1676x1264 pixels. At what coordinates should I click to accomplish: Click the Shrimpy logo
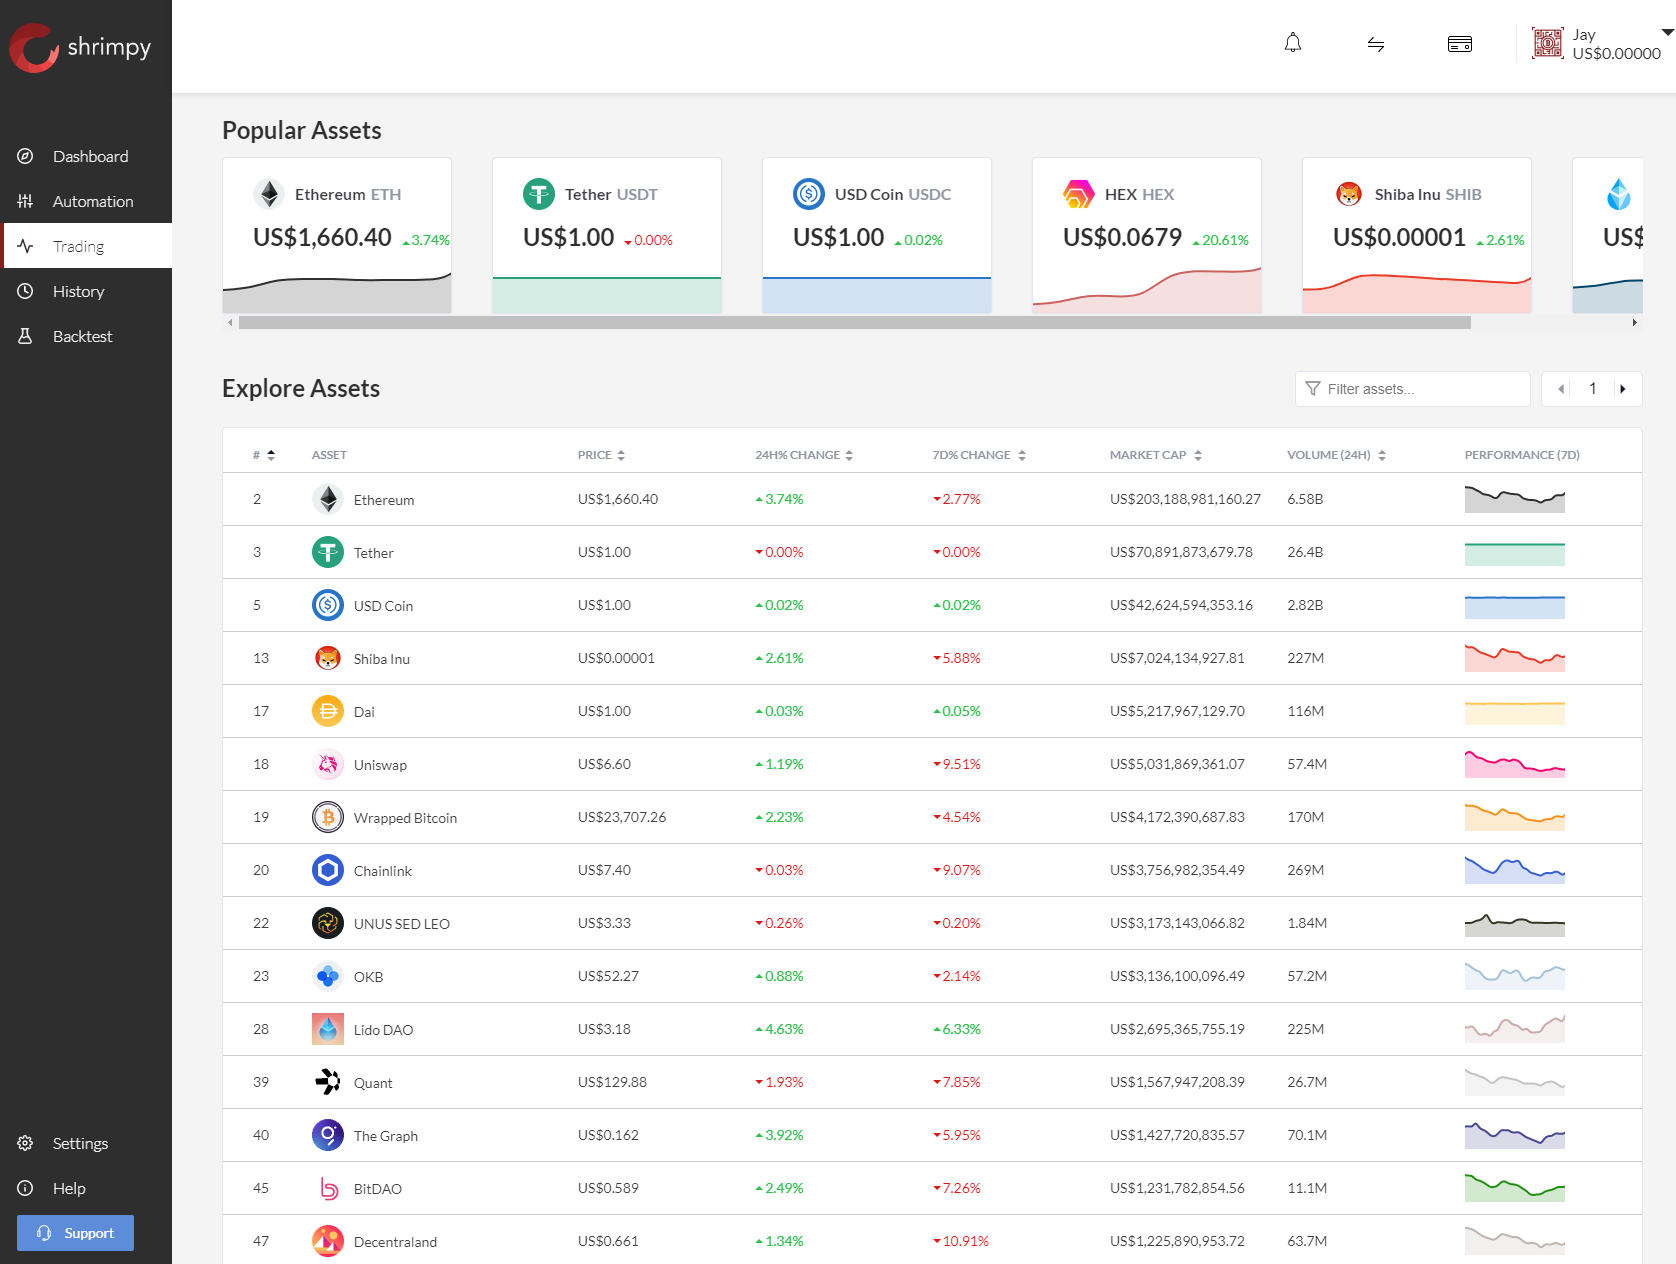coord(80,47)
